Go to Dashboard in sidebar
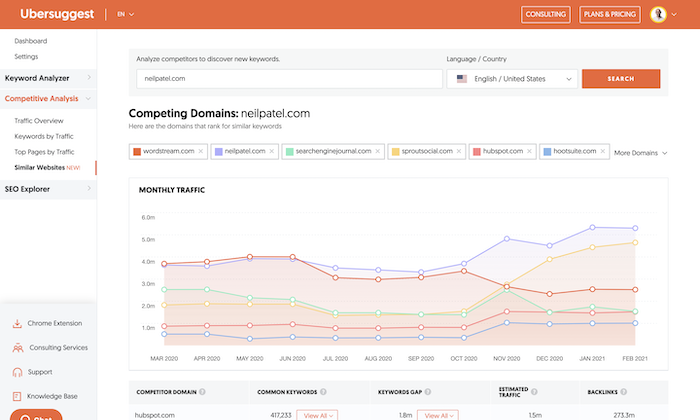Viewport: 700px width, 420px height. pyautogui.click(x=30, y=41)
